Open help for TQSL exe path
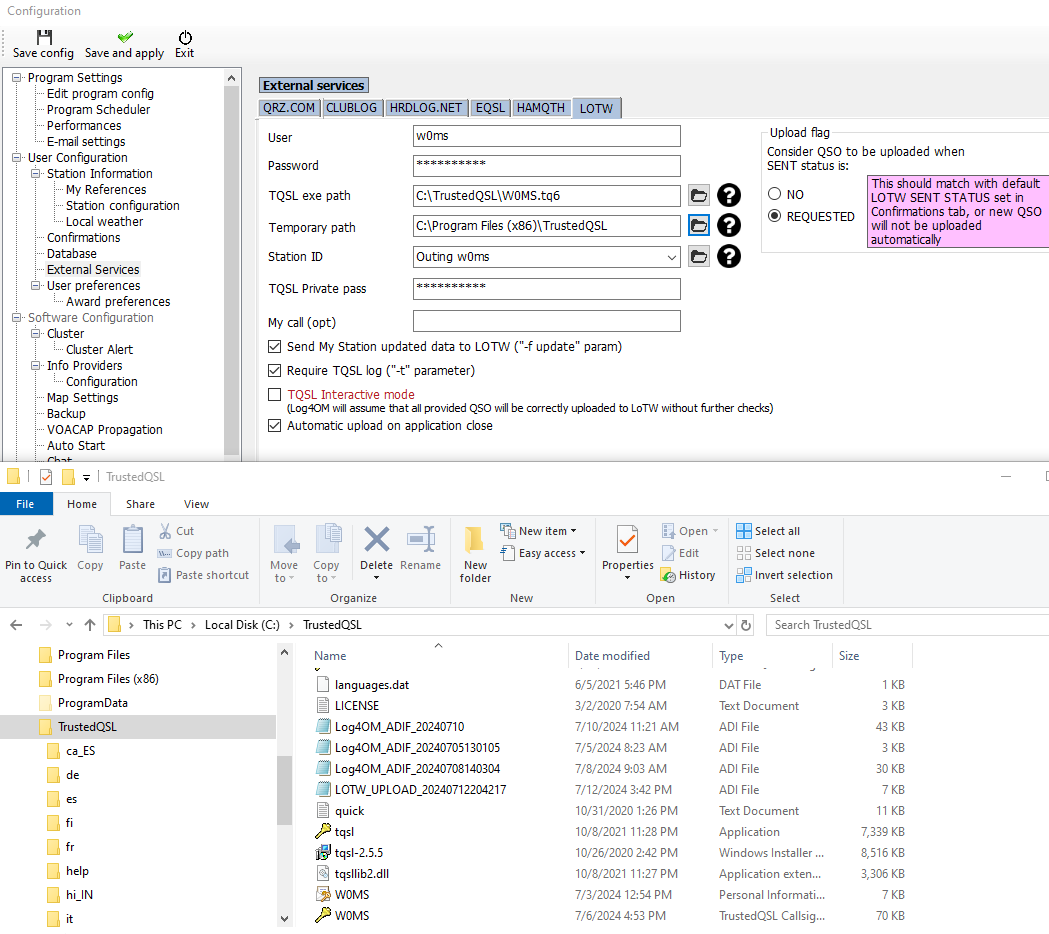 click(729, 195)
